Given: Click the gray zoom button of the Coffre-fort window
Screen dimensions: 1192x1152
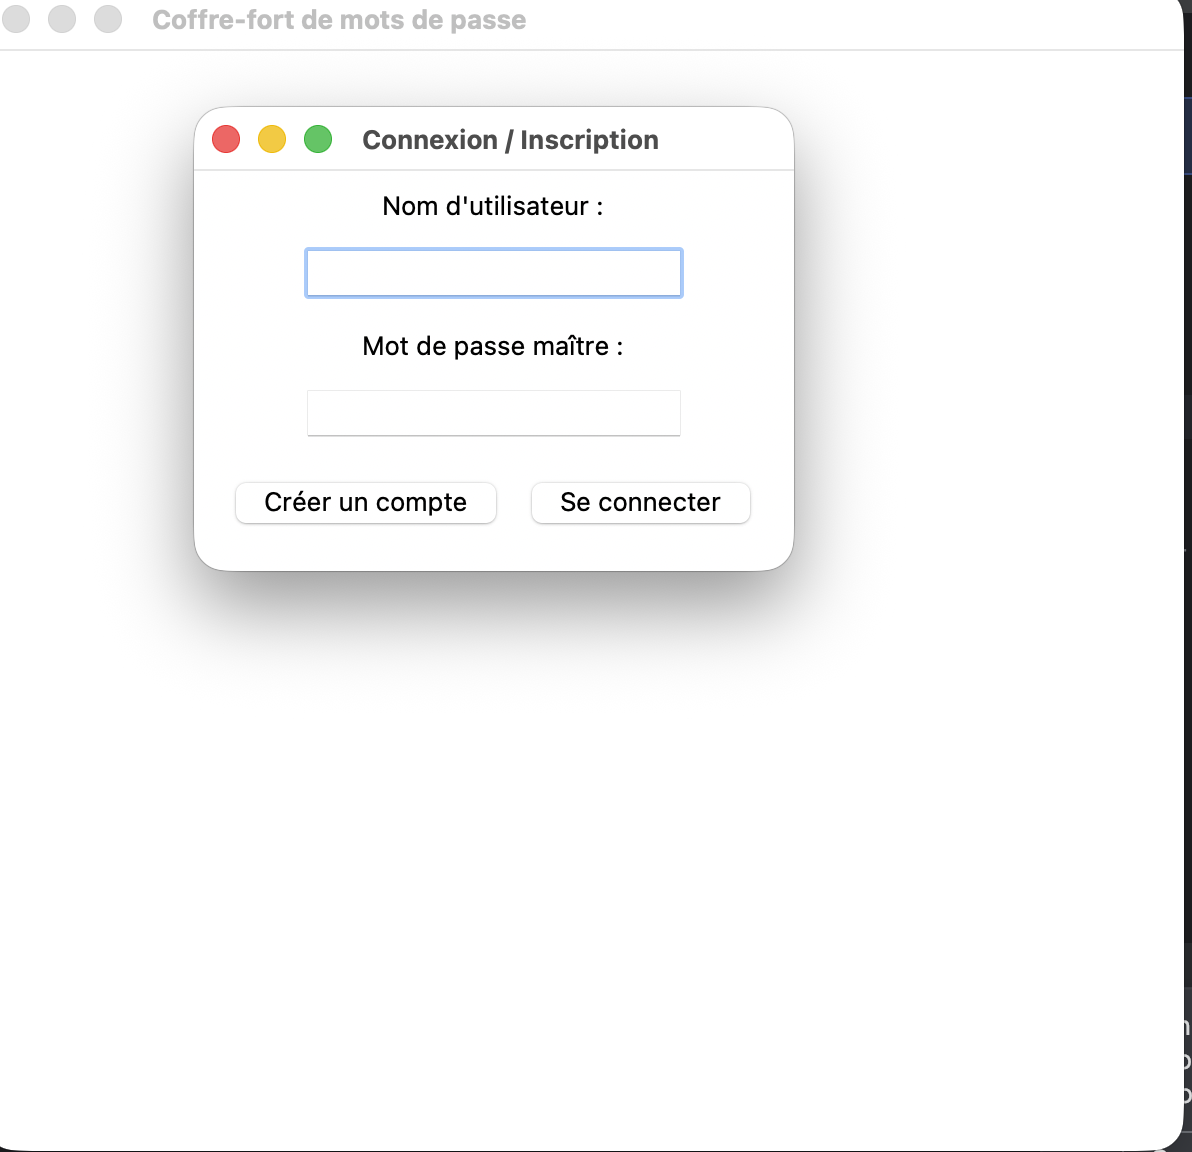Looking at the screenshot, I should click(x=108, y=19).
